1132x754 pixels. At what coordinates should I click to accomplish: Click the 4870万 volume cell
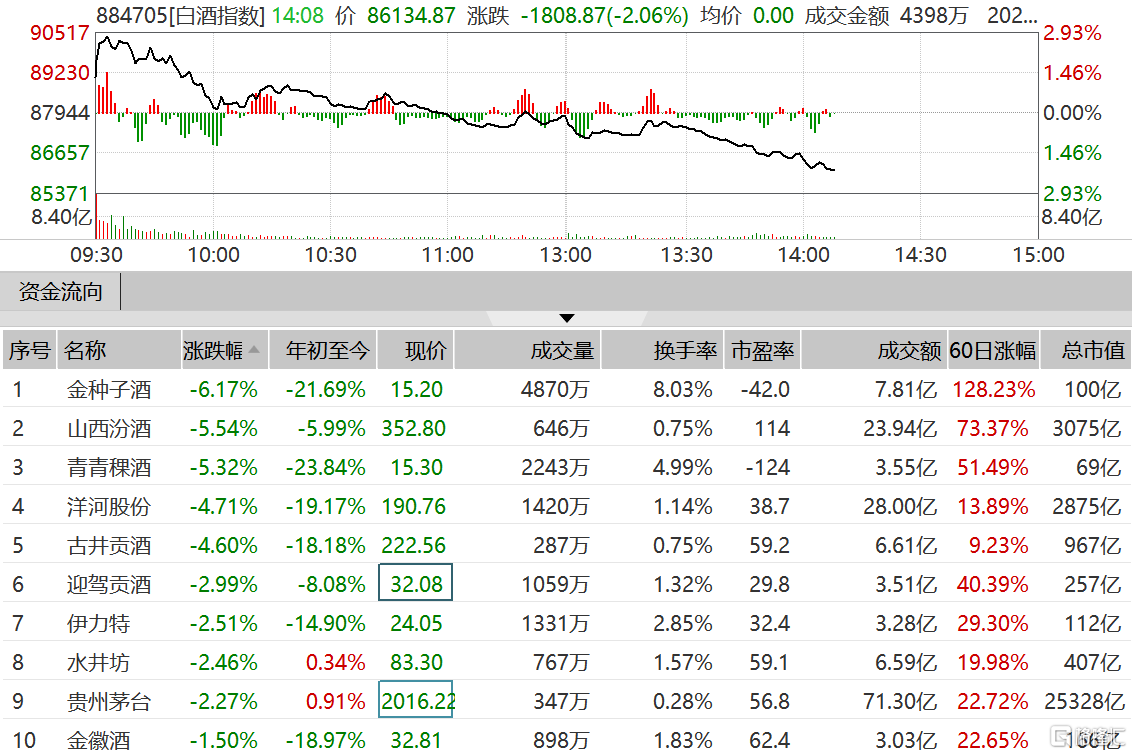tap(555, 389)
